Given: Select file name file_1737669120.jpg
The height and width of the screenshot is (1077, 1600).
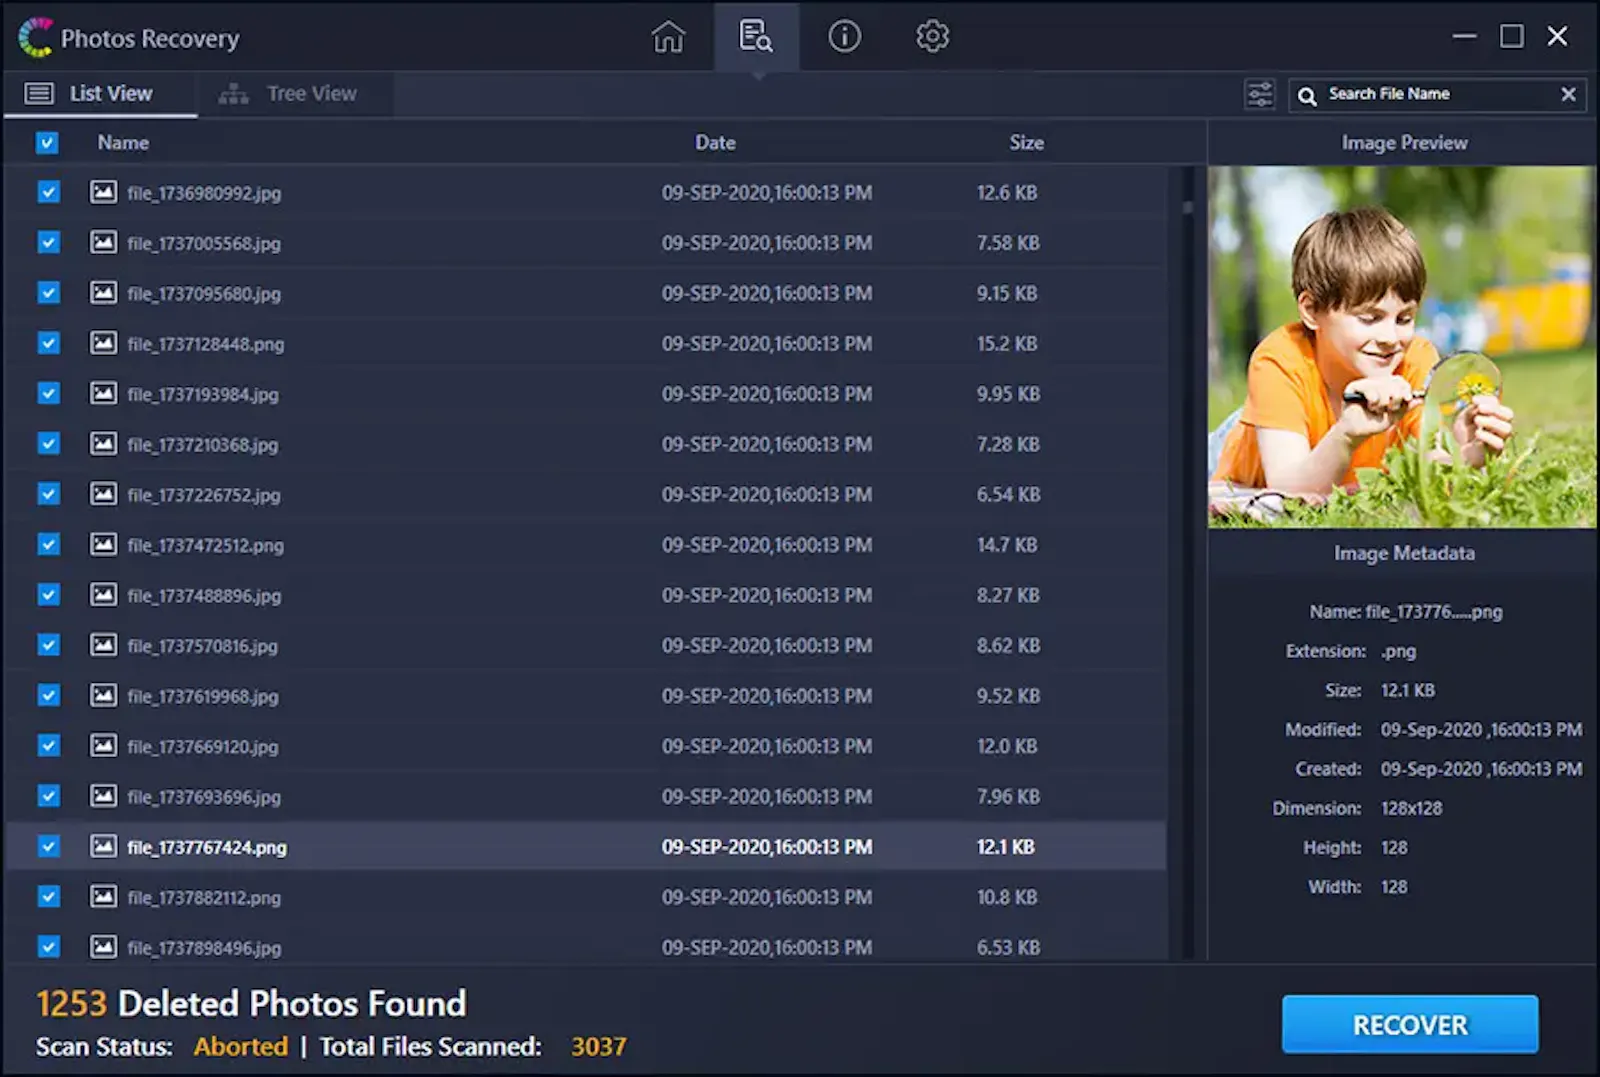Looking at the screenshot, I should pyautogui.click(x=202, y=747).
